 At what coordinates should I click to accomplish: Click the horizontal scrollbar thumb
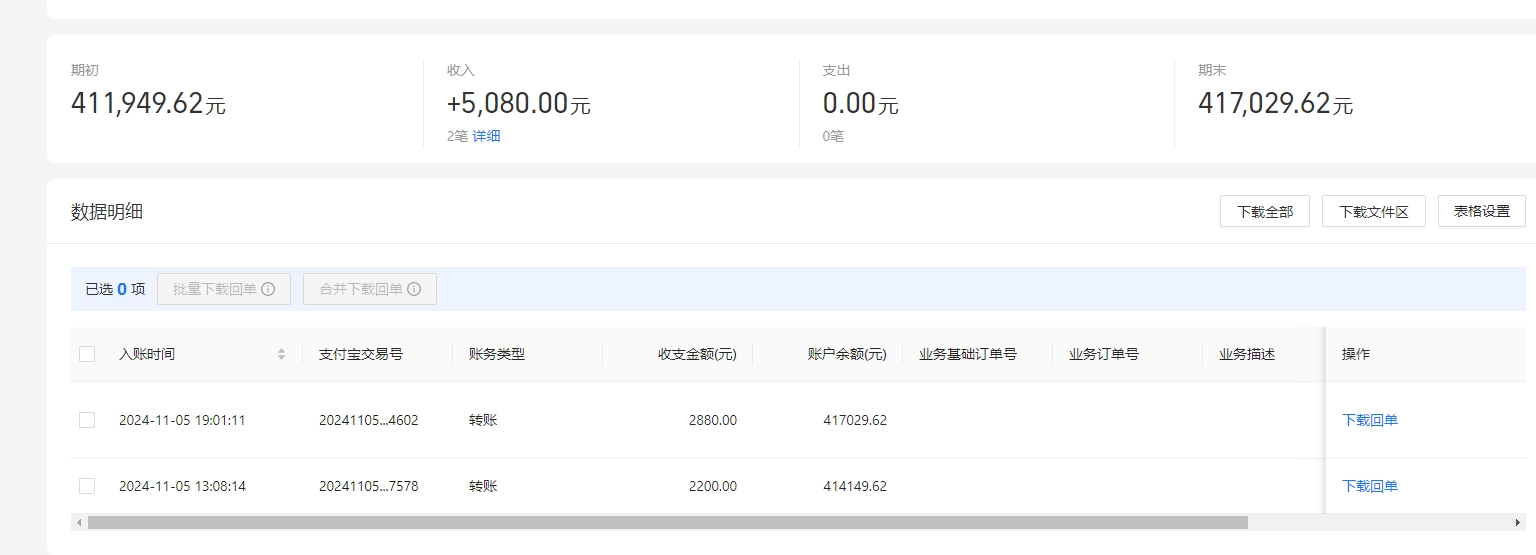click(668, 522)
